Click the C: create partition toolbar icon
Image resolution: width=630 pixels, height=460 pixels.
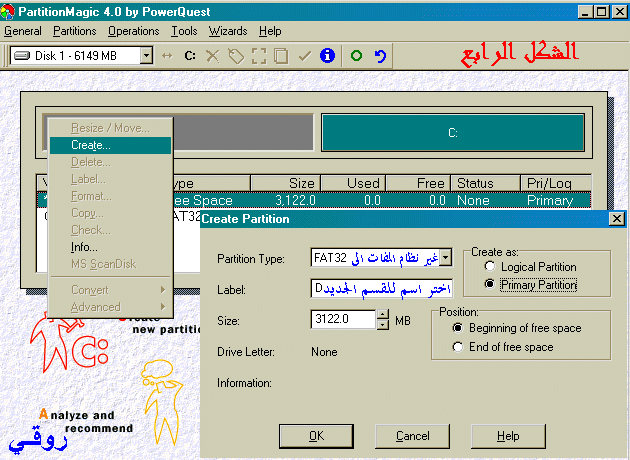190,55
